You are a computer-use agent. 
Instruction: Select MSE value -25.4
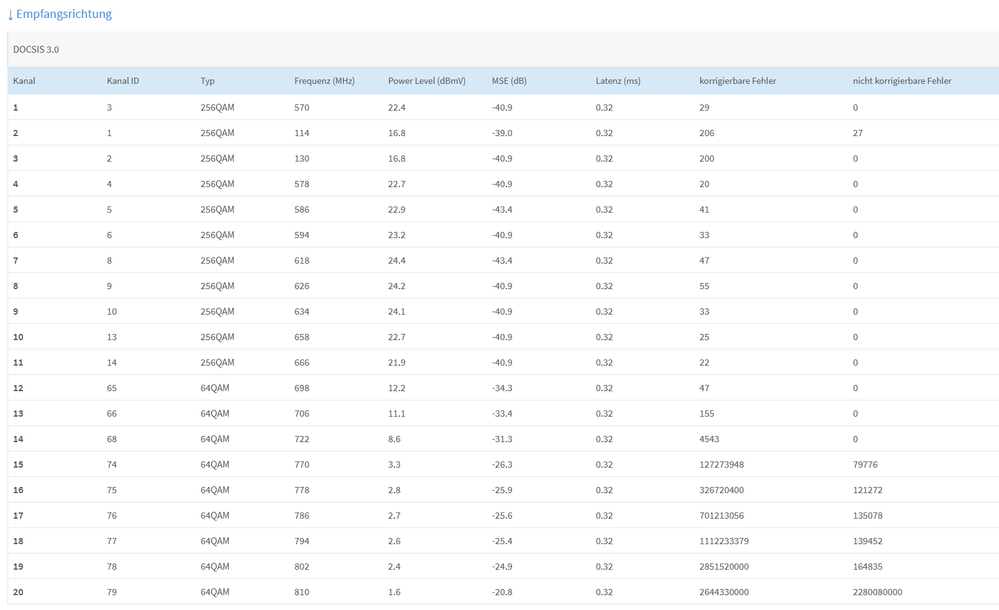tap(502, 541)
